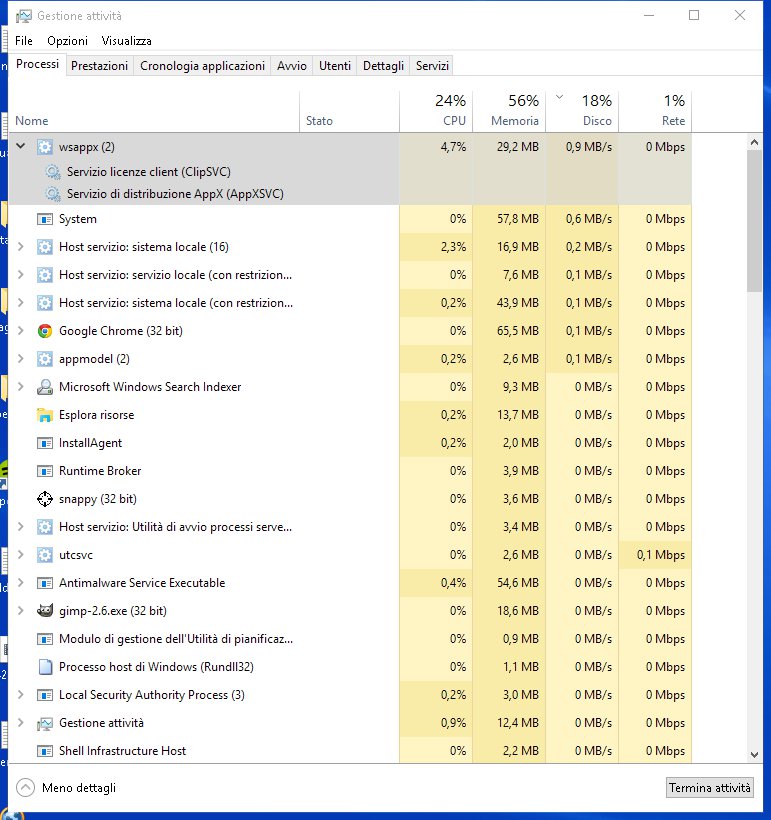Open the Opzioni menu

click(x=67, y=41)
